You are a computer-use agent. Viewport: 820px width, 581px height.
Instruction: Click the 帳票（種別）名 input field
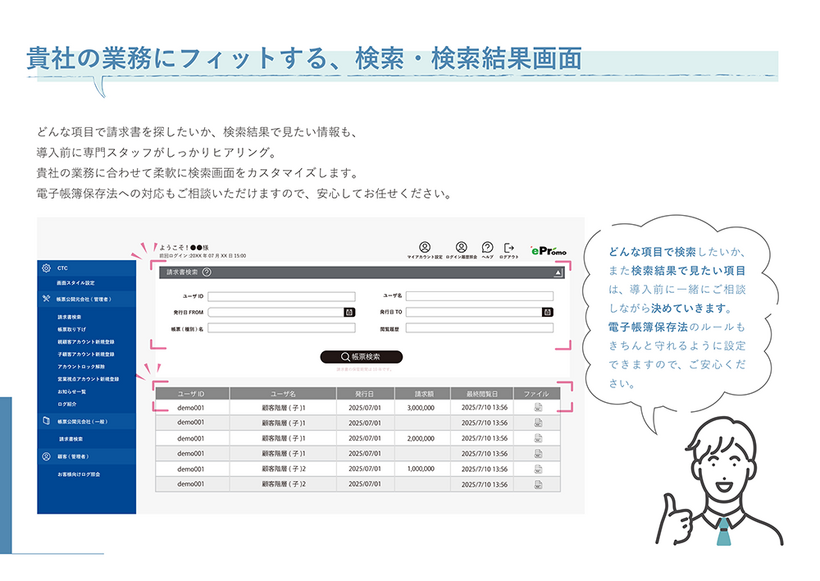(282, 329)
